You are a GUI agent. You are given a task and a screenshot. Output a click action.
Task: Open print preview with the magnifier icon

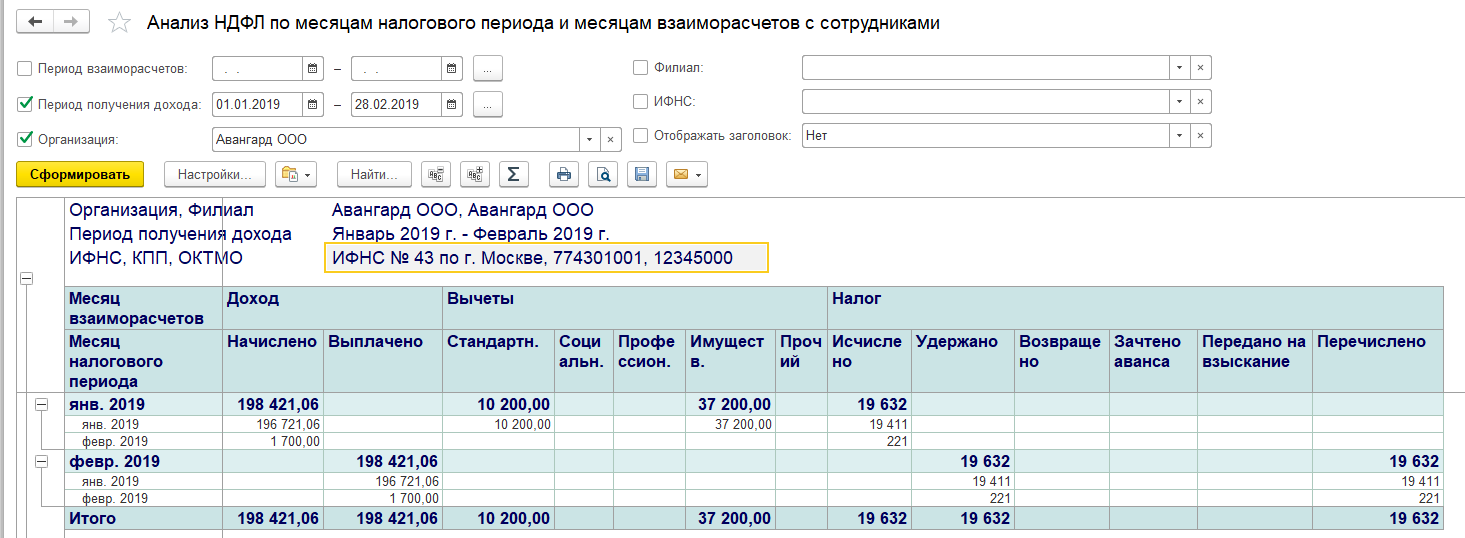tap(603, 174)
